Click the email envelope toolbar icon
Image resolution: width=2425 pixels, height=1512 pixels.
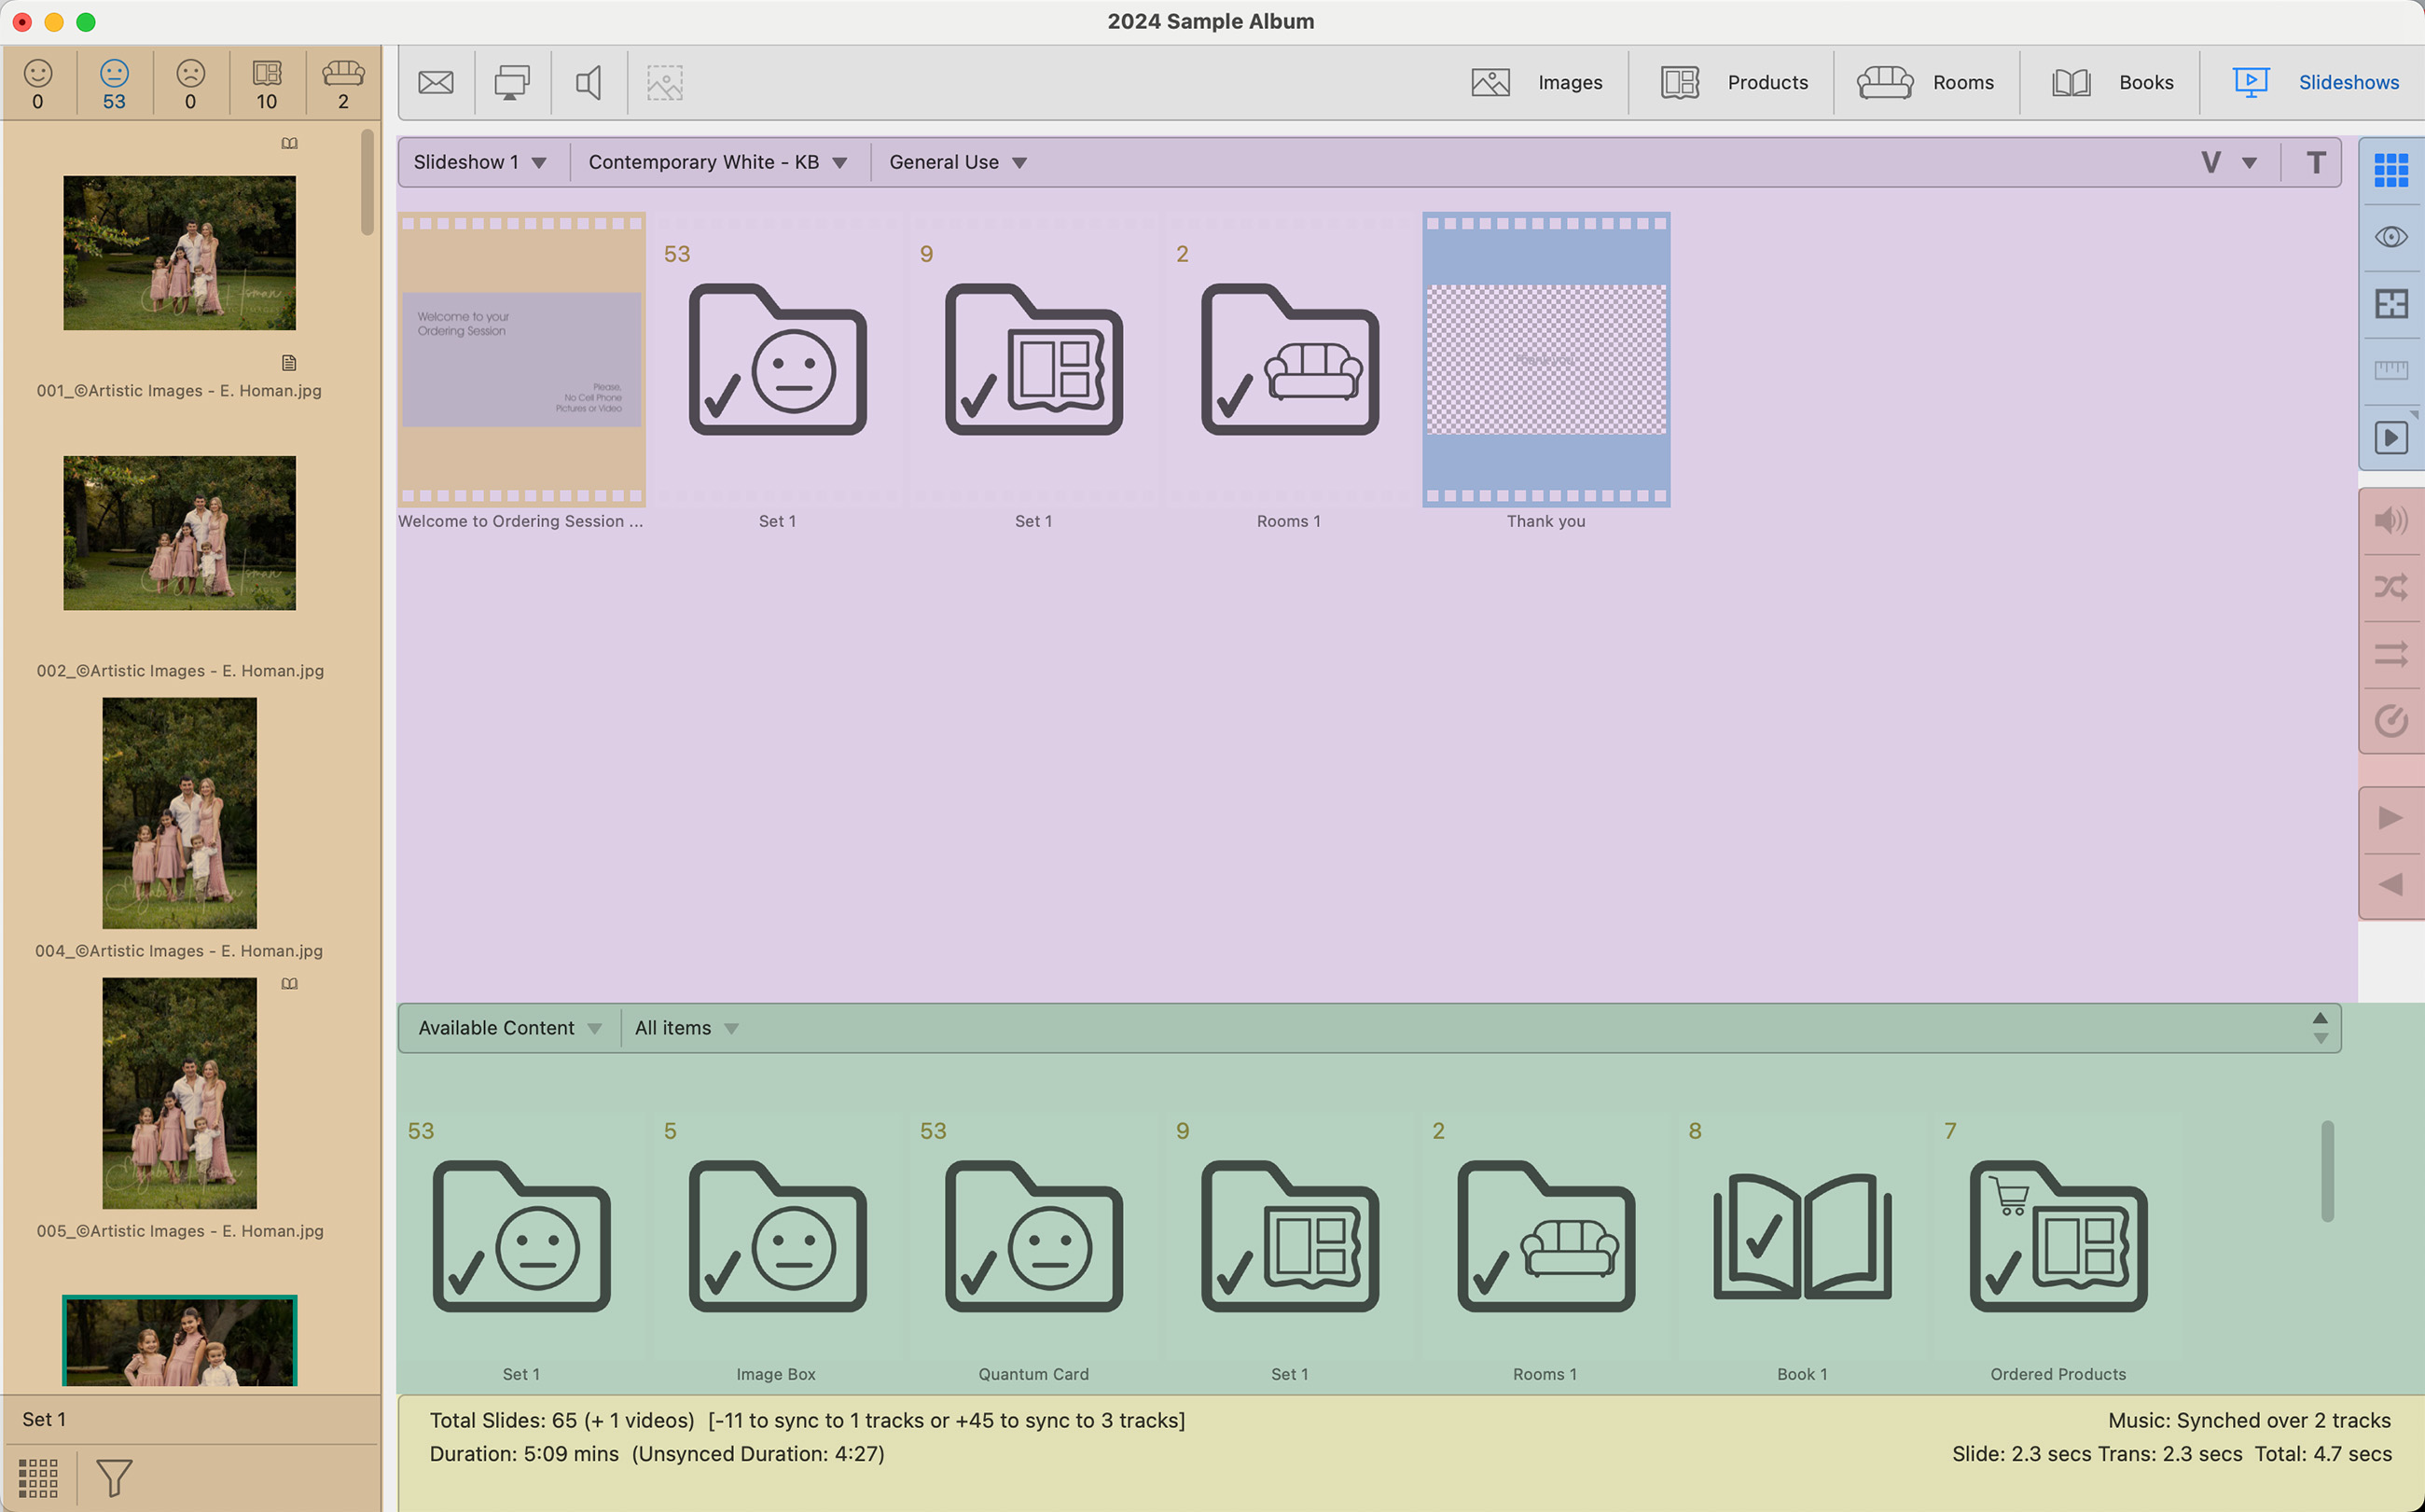435,82
